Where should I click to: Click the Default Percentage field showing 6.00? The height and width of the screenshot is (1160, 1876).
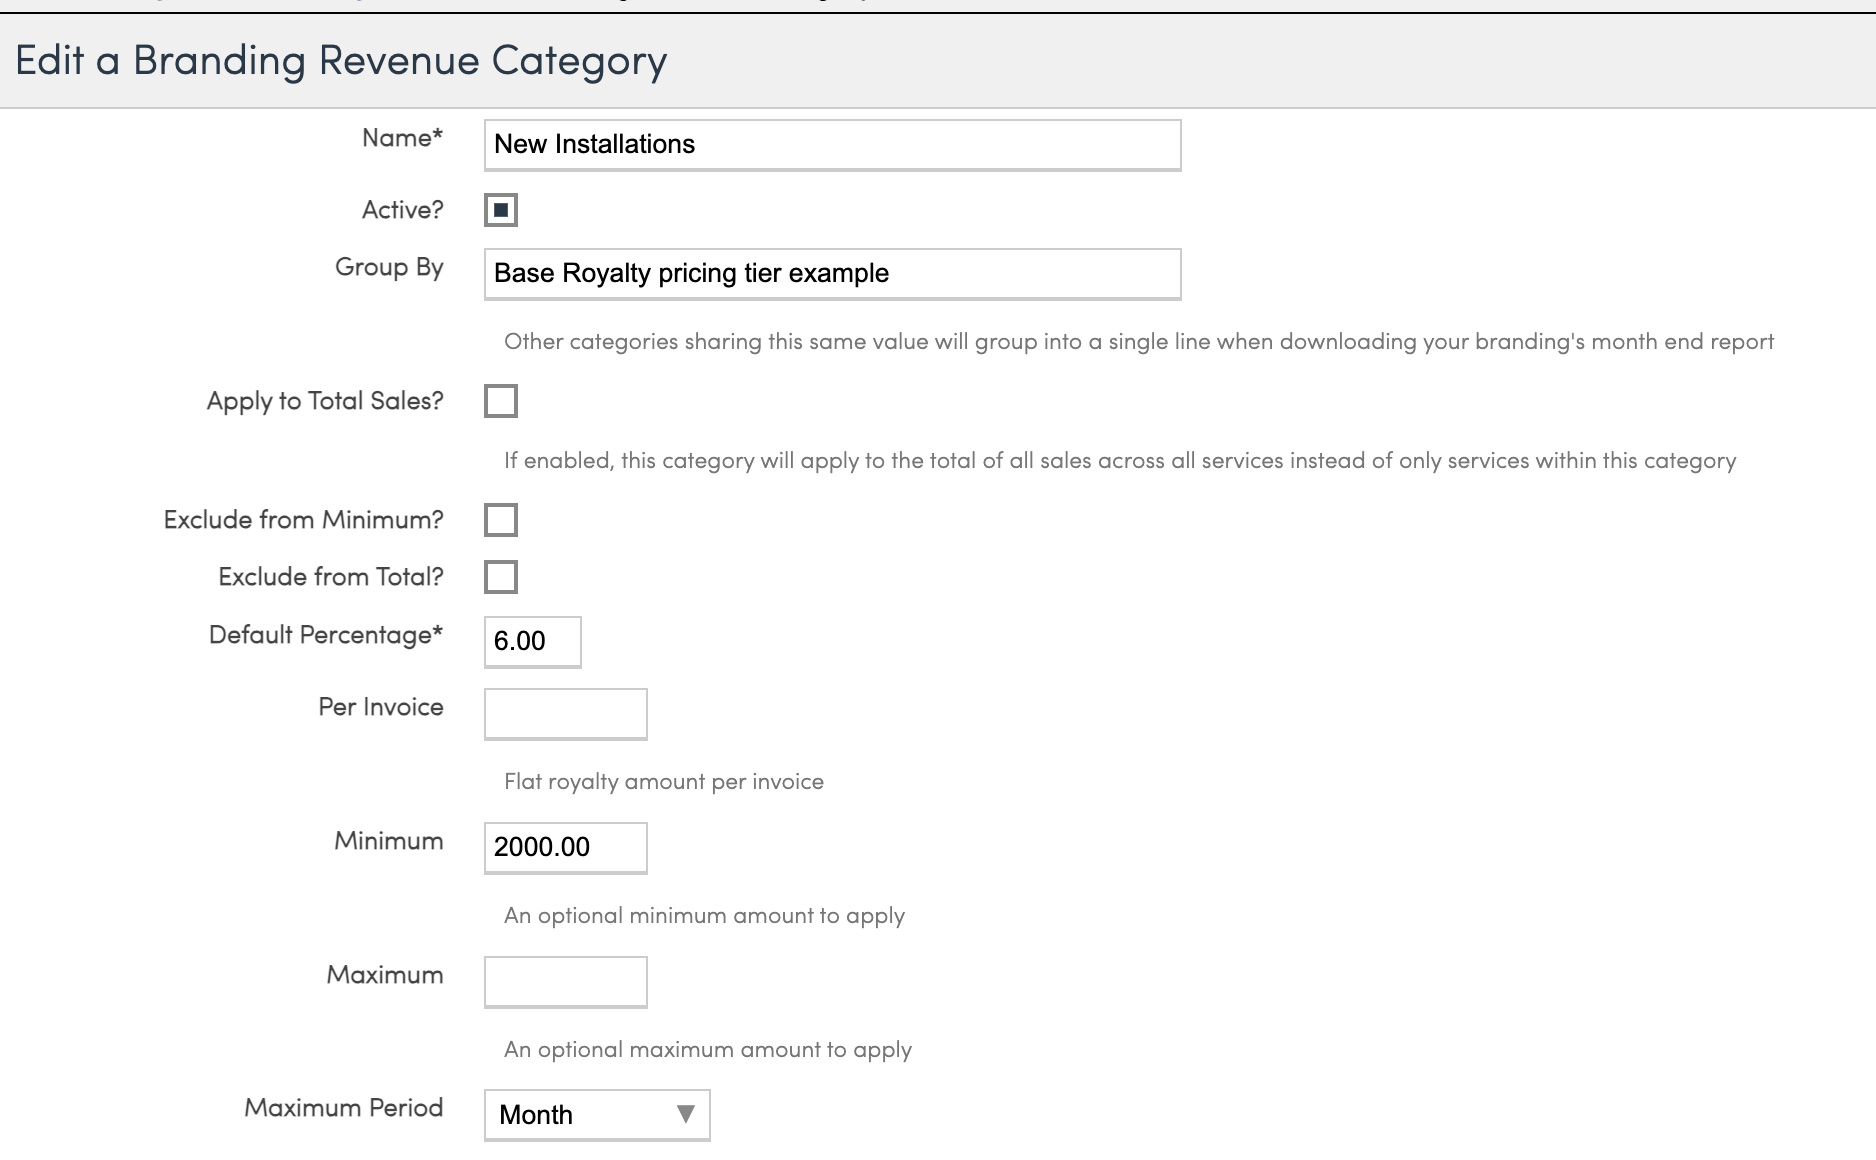tap(532, 641)
